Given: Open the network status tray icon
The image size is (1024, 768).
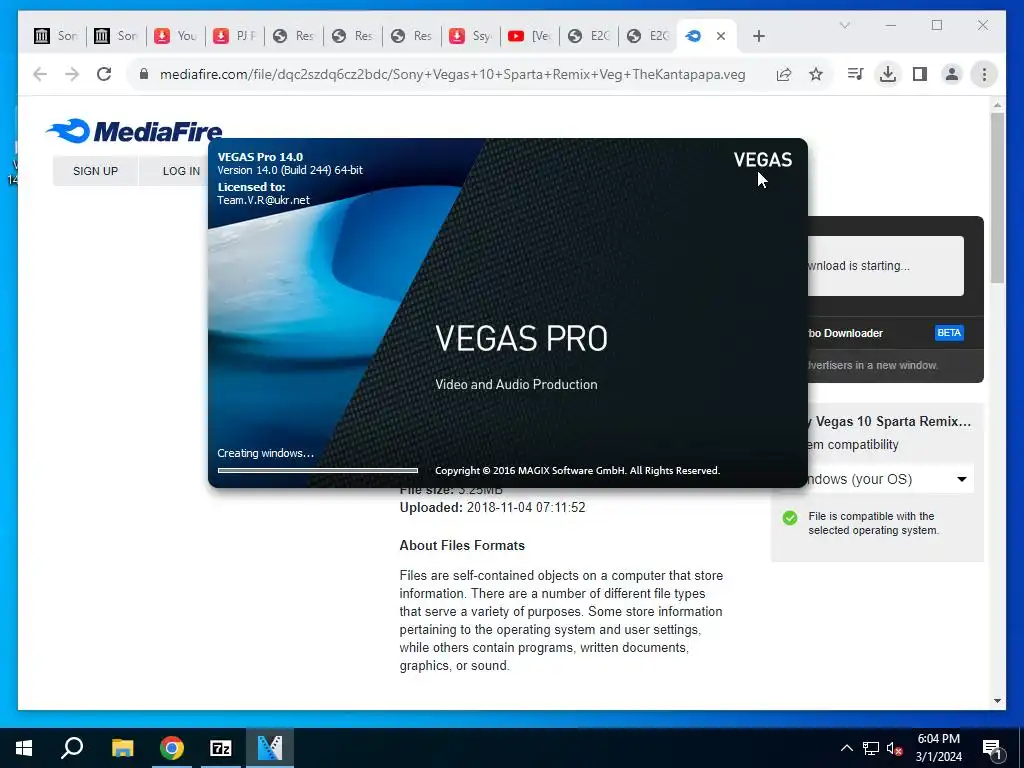Looking at the screenshot, I should [871, 748].
